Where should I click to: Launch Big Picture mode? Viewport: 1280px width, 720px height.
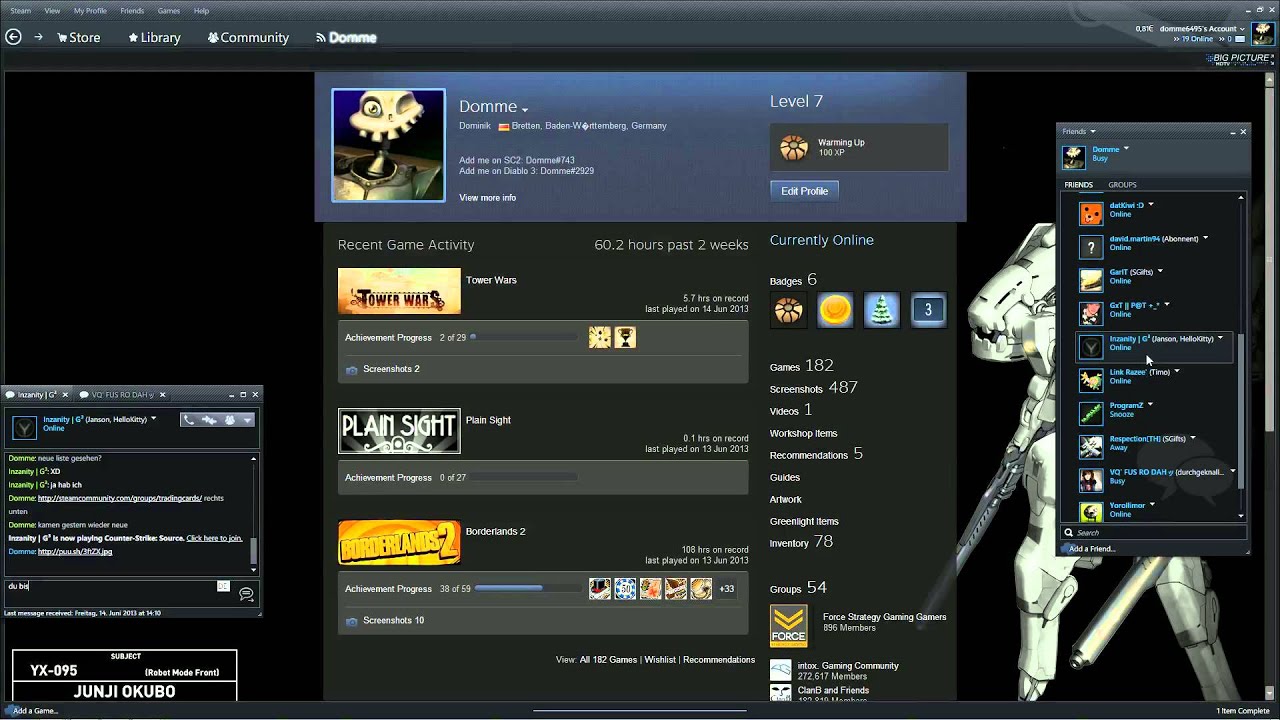(1238, 59)
